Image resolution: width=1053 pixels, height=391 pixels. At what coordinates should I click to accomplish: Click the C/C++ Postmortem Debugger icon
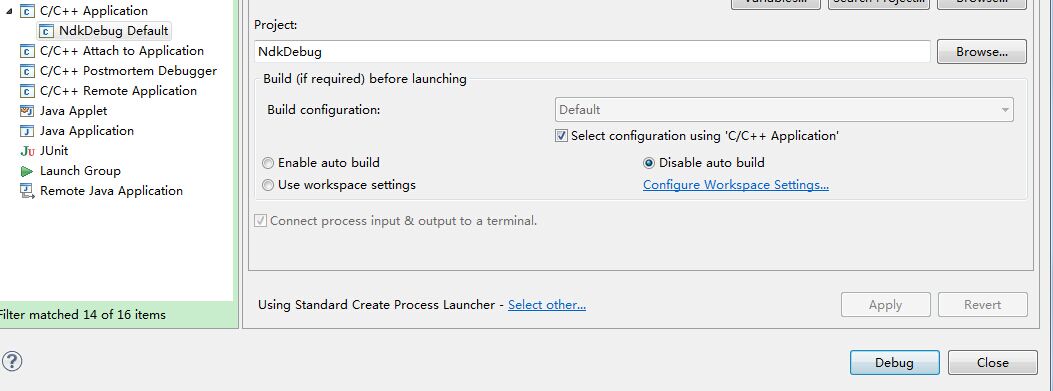[x=27, y=71]
